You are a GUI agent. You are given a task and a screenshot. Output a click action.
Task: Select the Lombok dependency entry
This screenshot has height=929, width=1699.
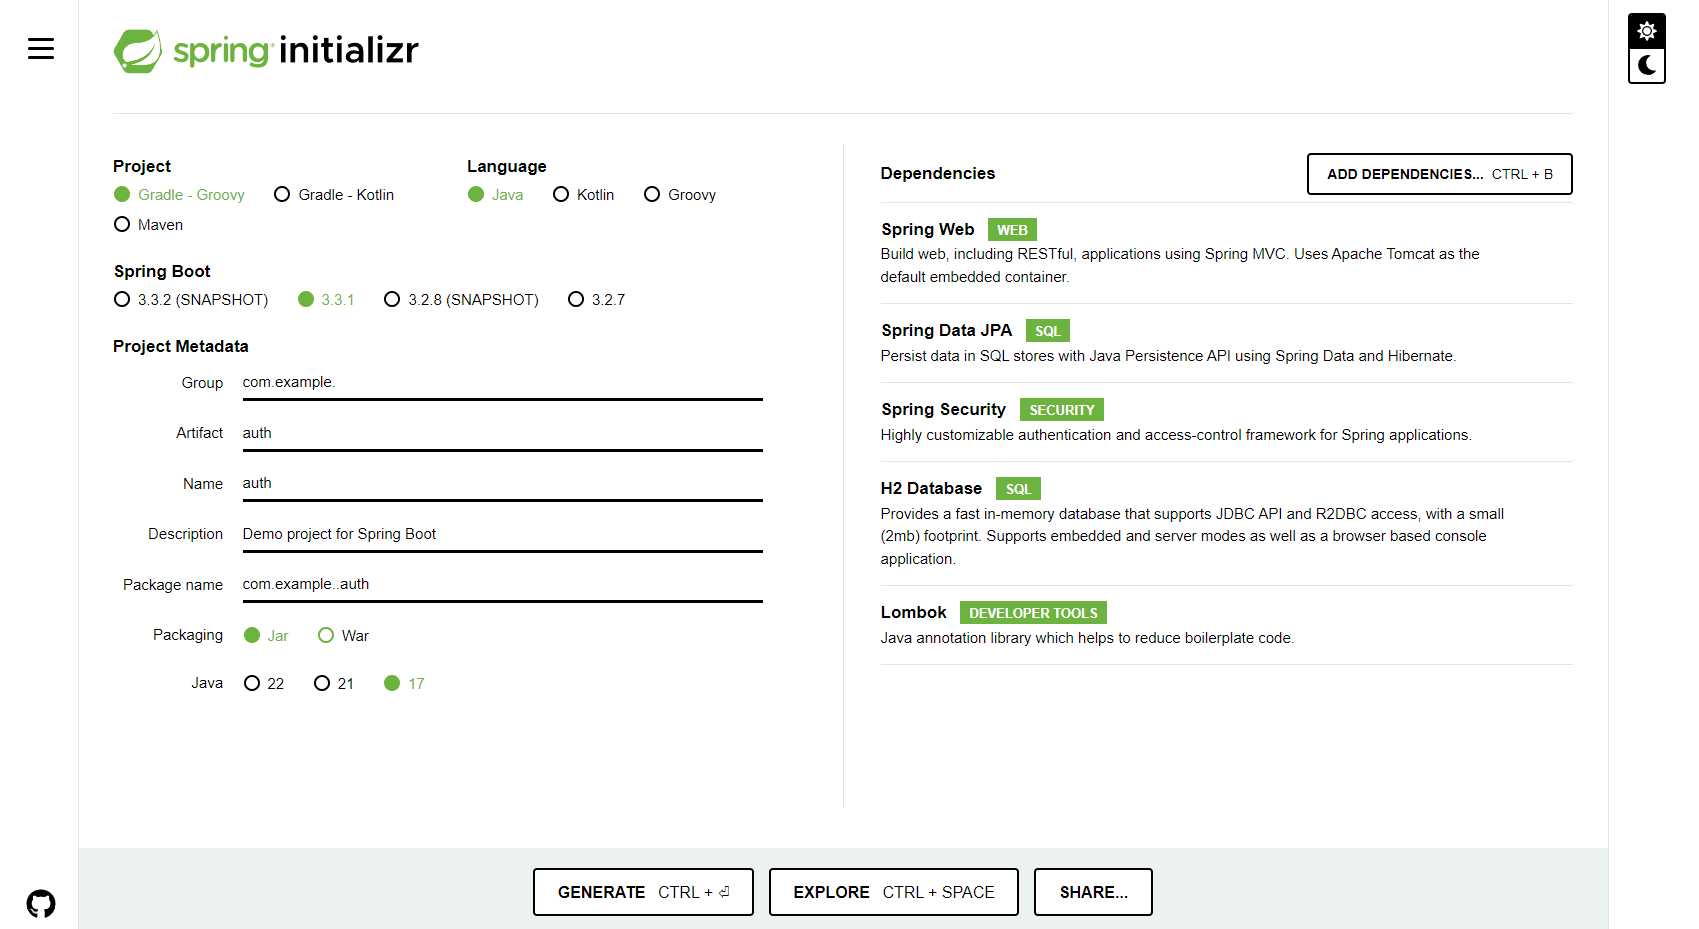click(x=1226, y=625)
